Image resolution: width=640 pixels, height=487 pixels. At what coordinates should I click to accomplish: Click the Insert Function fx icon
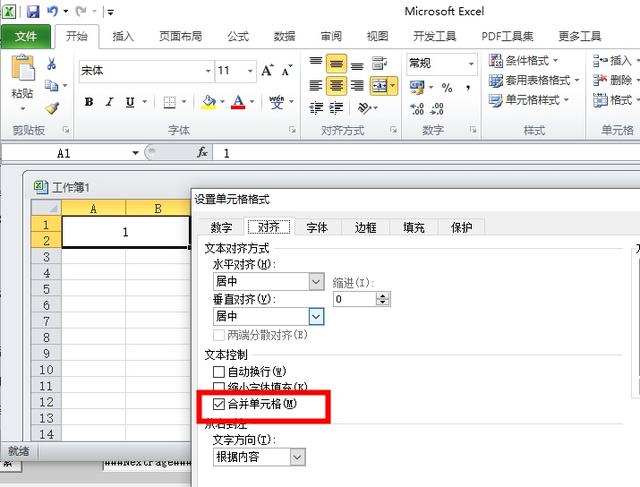[202, 153]
